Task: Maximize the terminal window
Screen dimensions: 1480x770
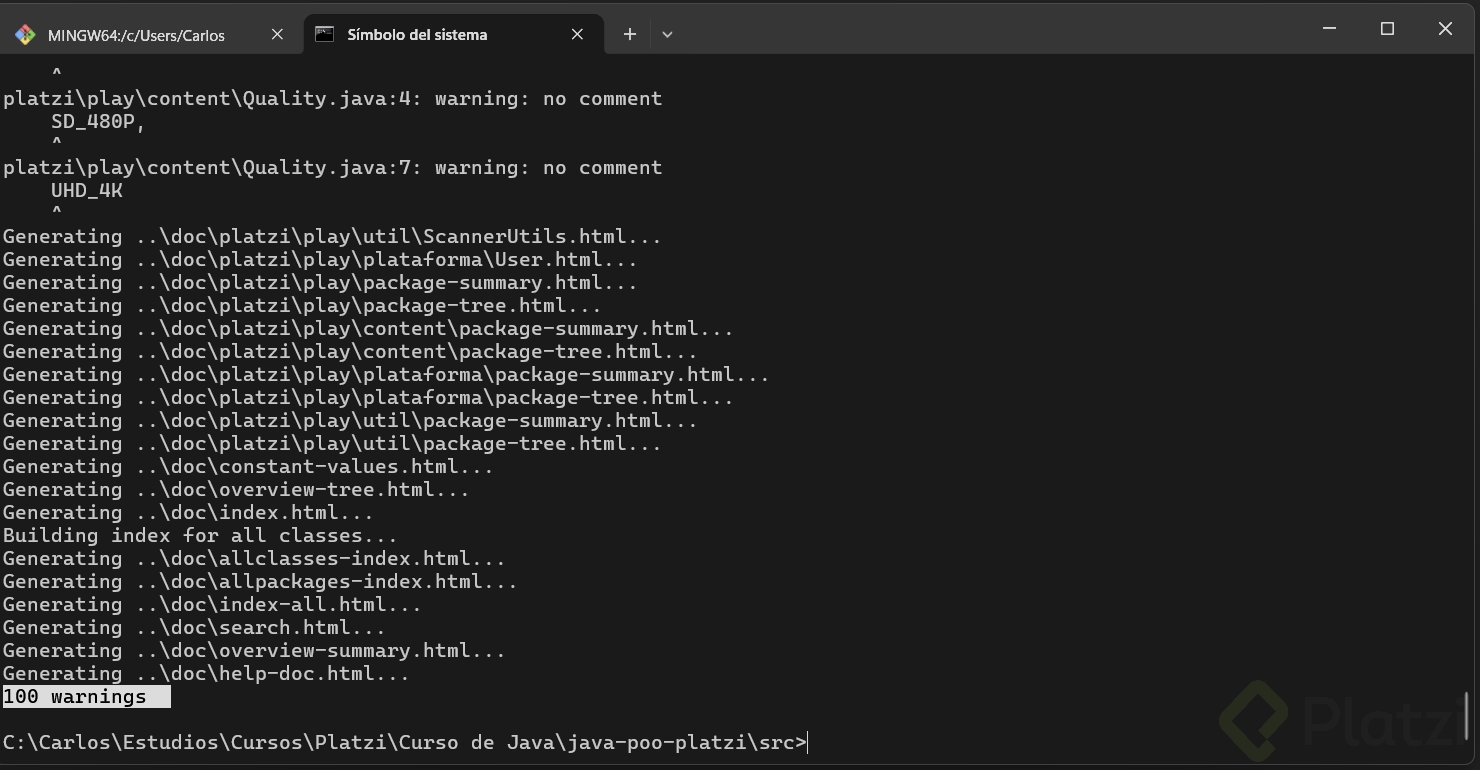Action: coord(1387,29)
